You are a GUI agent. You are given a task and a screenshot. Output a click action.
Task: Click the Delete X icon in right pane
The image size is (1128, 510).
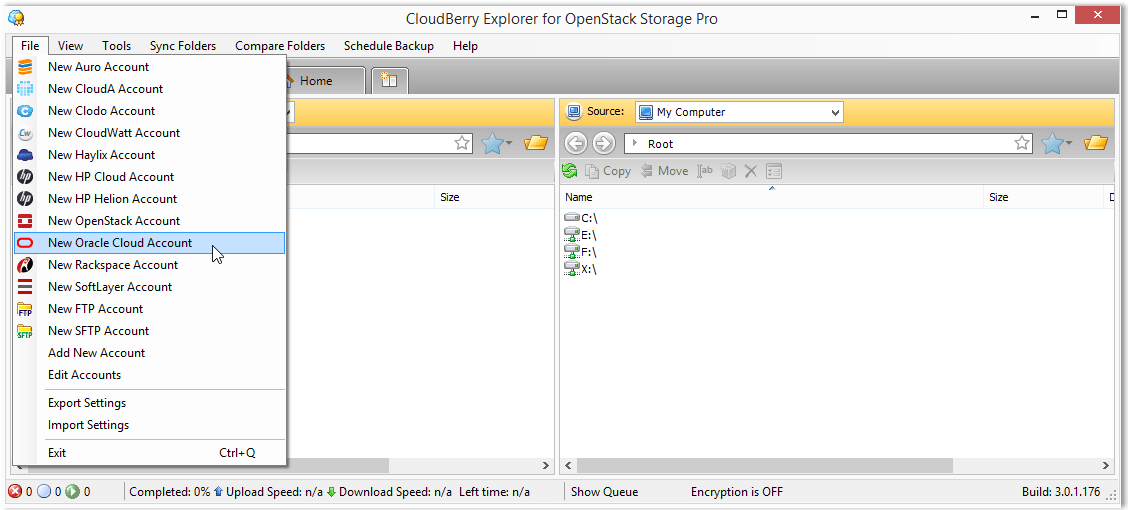(x=750, y=171)
